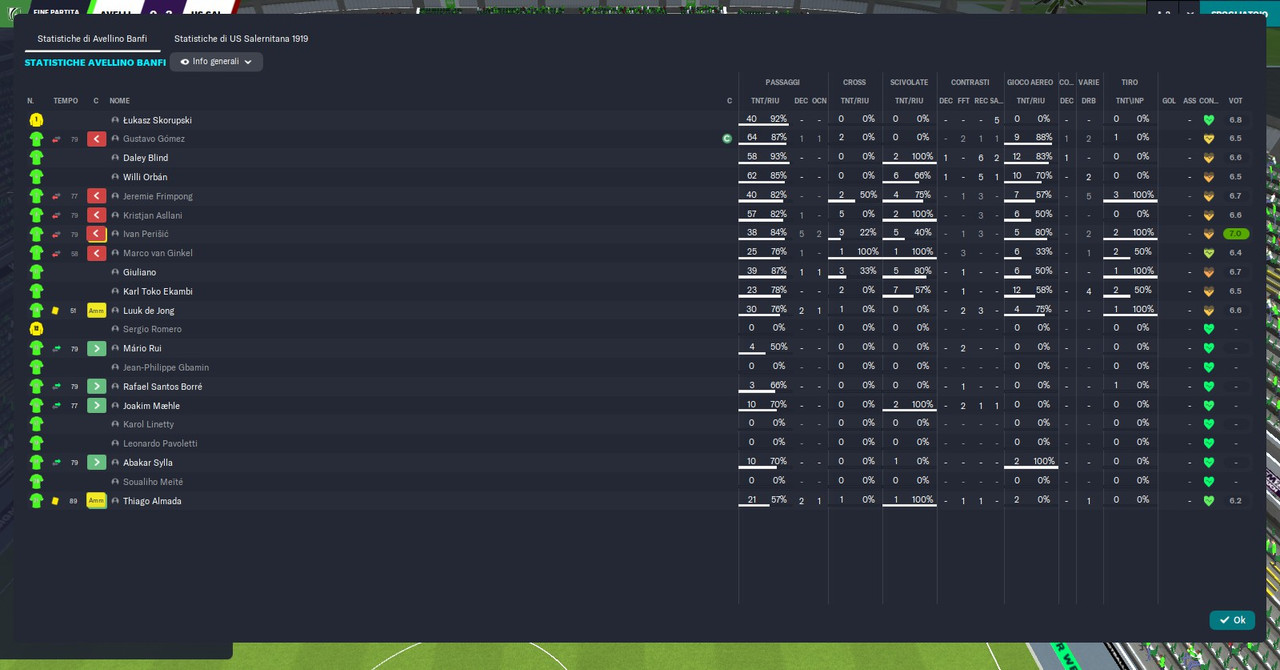Image resolution: width=1280 pixels, height=670 pixels.
Task: Click the STATISTICHE AVELLINO BANFI heading
Action: click(95, 62)
